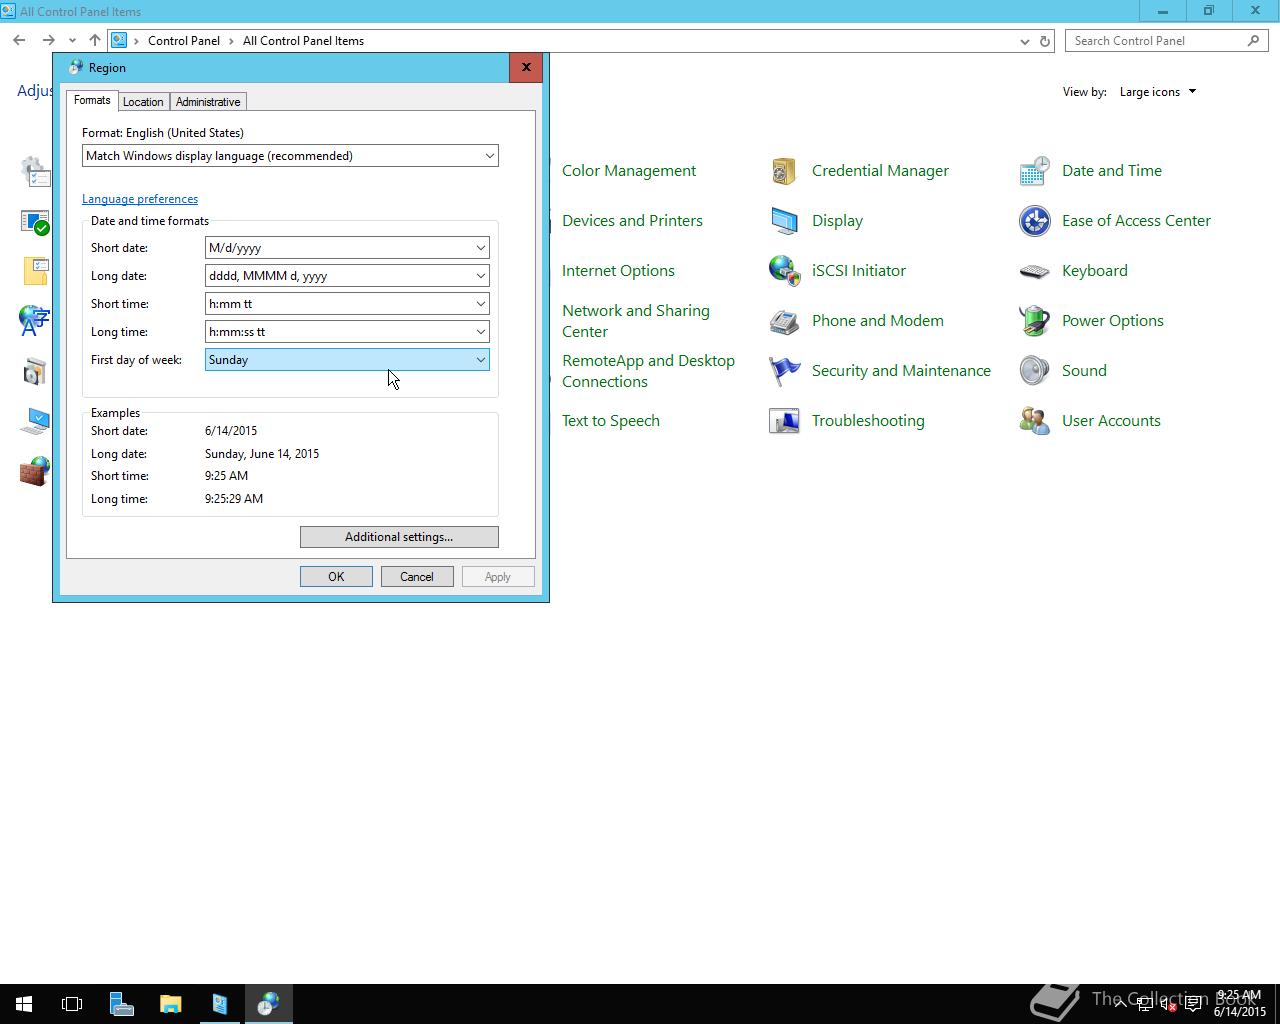The image size is (1280, 1024).
Task: Close the Region dialog
Action: coord(526,67)
